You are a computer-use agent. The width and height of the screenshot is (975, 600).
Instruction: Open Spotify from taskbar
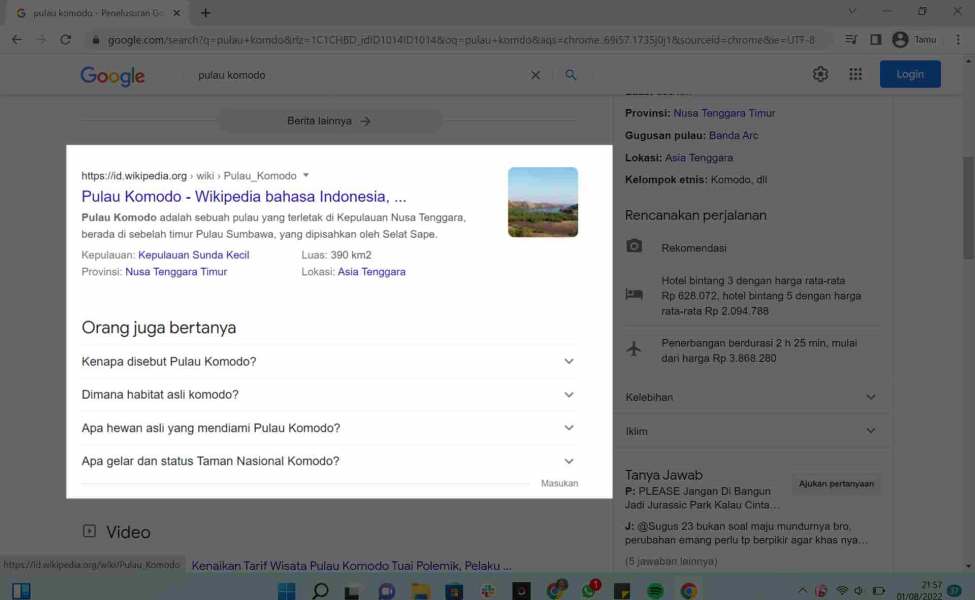[655, 591]
